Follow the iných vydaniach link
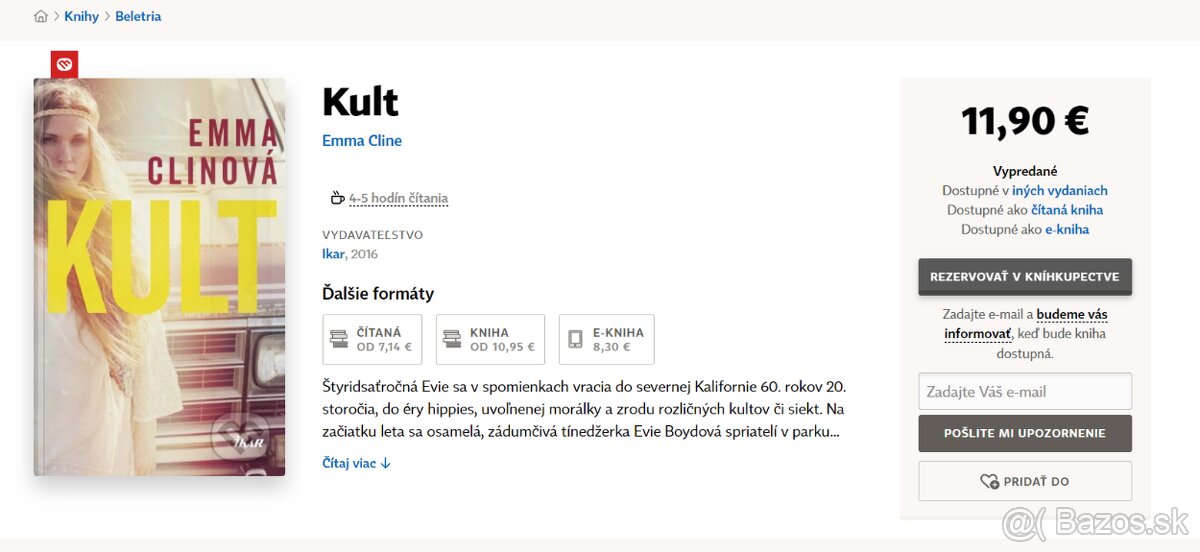Screen dimensions: 1200x552 click(x=1059, y=190)
